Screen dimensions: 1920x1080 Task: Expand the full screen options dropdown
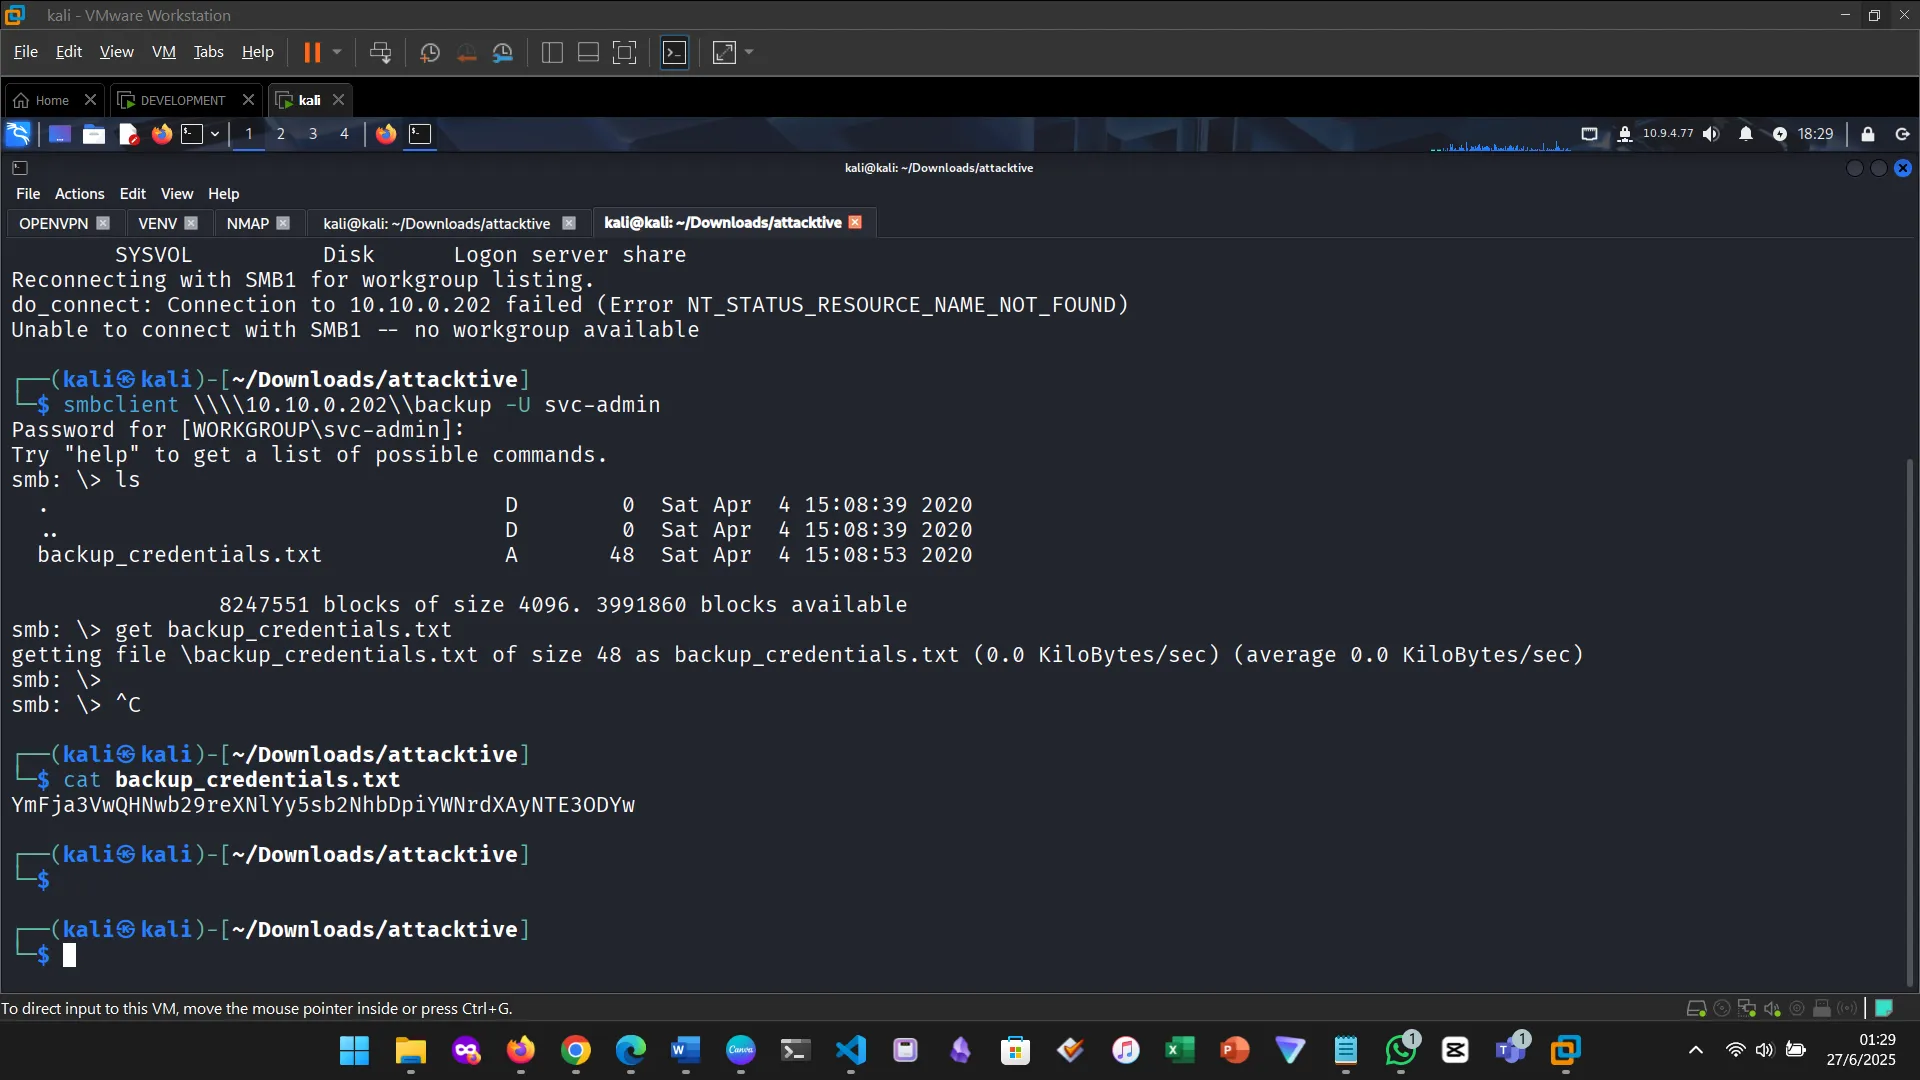(748, 52)
